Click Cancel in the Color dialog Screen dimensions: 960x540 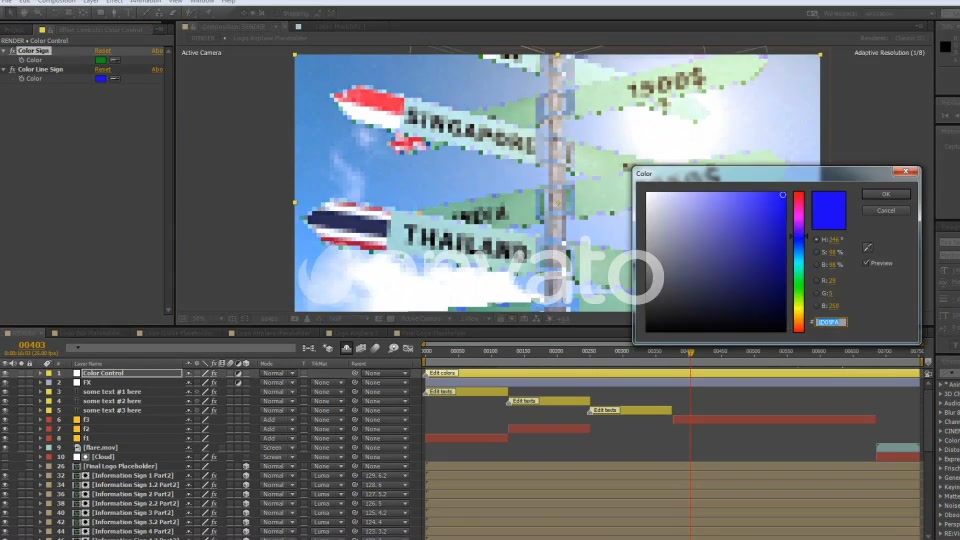click(886, 211)
